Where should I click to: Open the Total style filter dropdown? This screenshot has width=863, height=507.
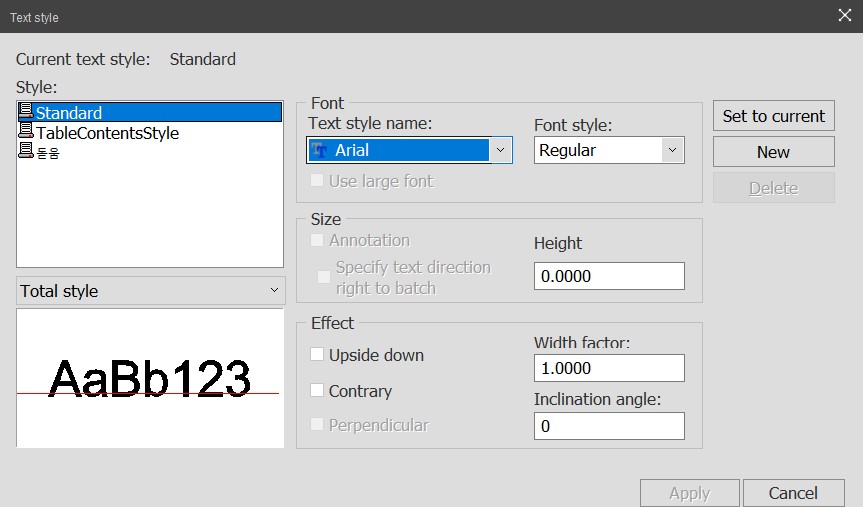click(x=150, y=290)
